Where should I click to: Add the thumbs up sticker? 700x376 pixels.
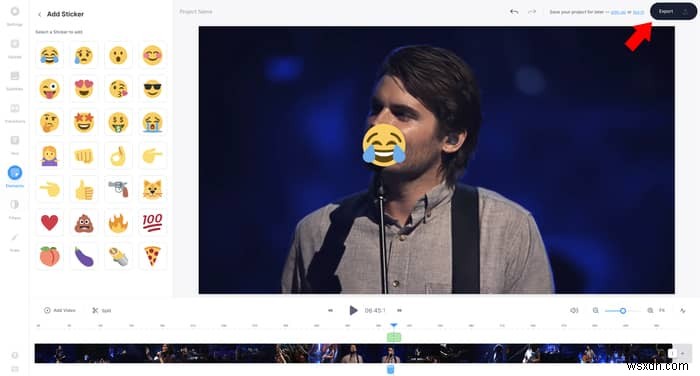(x=83, y=189)
